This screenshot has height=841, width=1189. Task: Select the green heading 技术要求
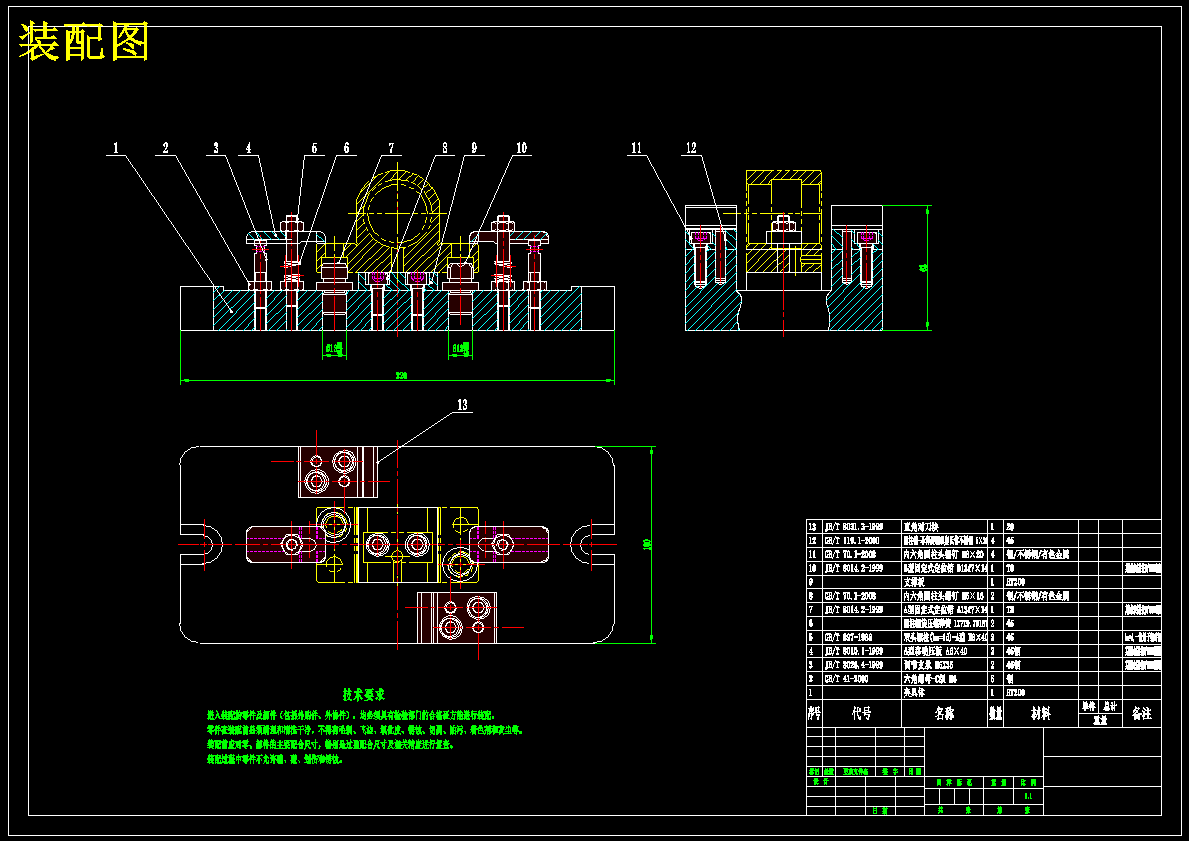pyautogui.click(x=364, y=695)
